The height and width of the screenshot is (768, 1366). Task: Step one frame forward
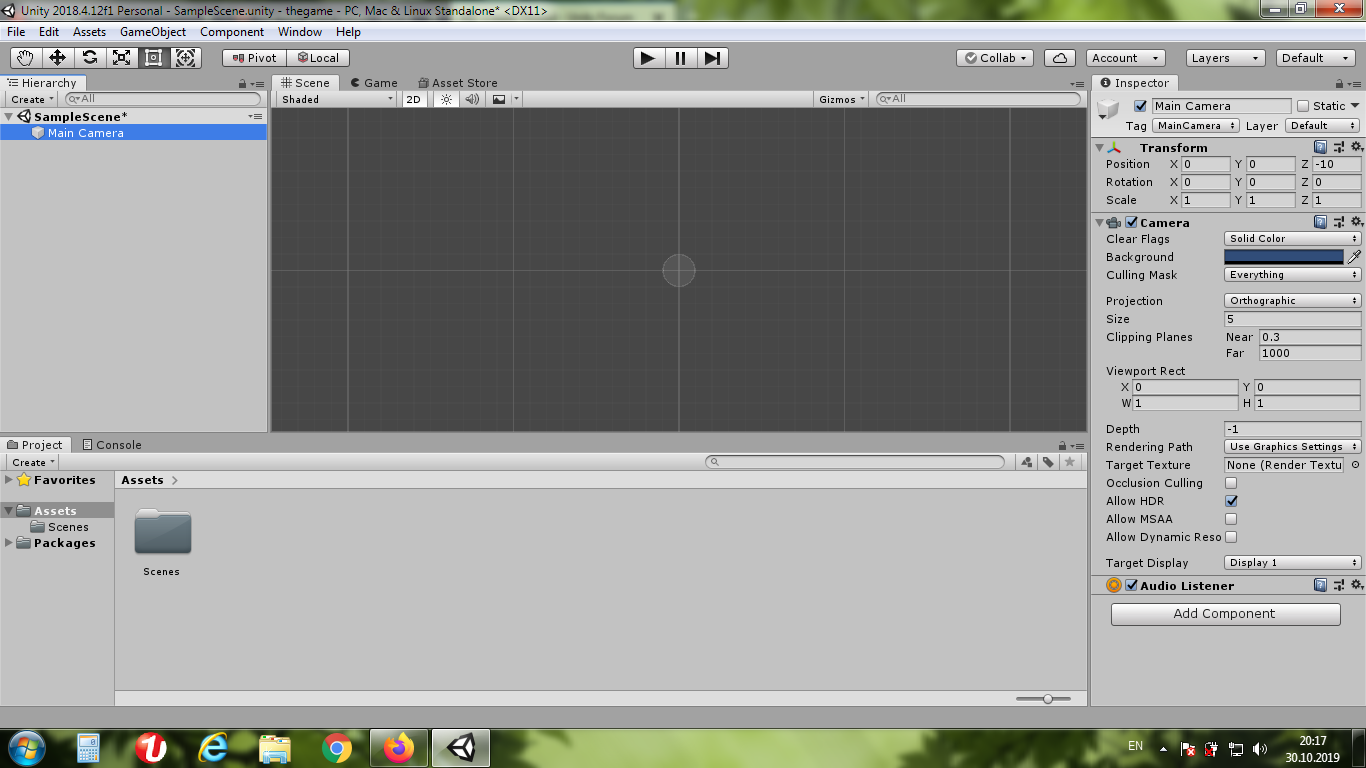click(712, 58)
